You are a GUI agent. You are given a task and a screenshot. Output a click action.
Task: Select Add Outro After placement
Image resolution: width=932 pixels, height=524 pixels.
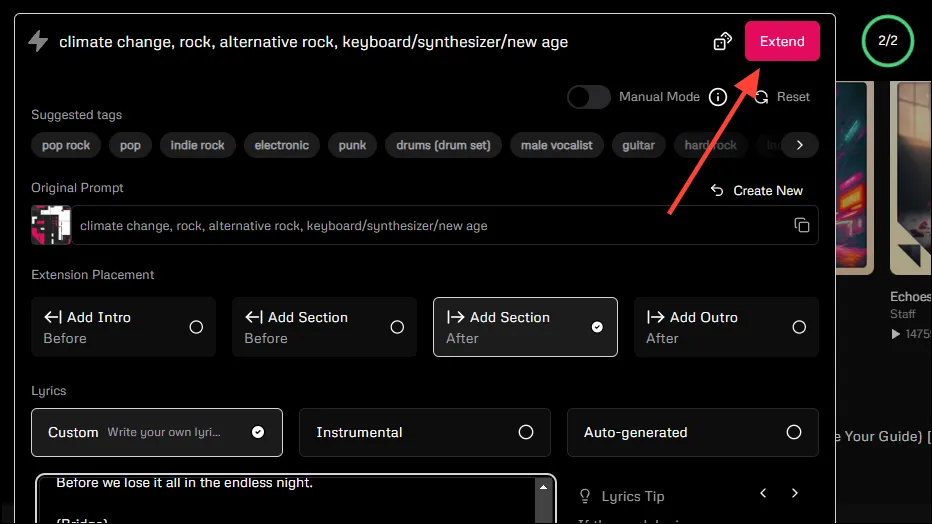pos(726,327)
